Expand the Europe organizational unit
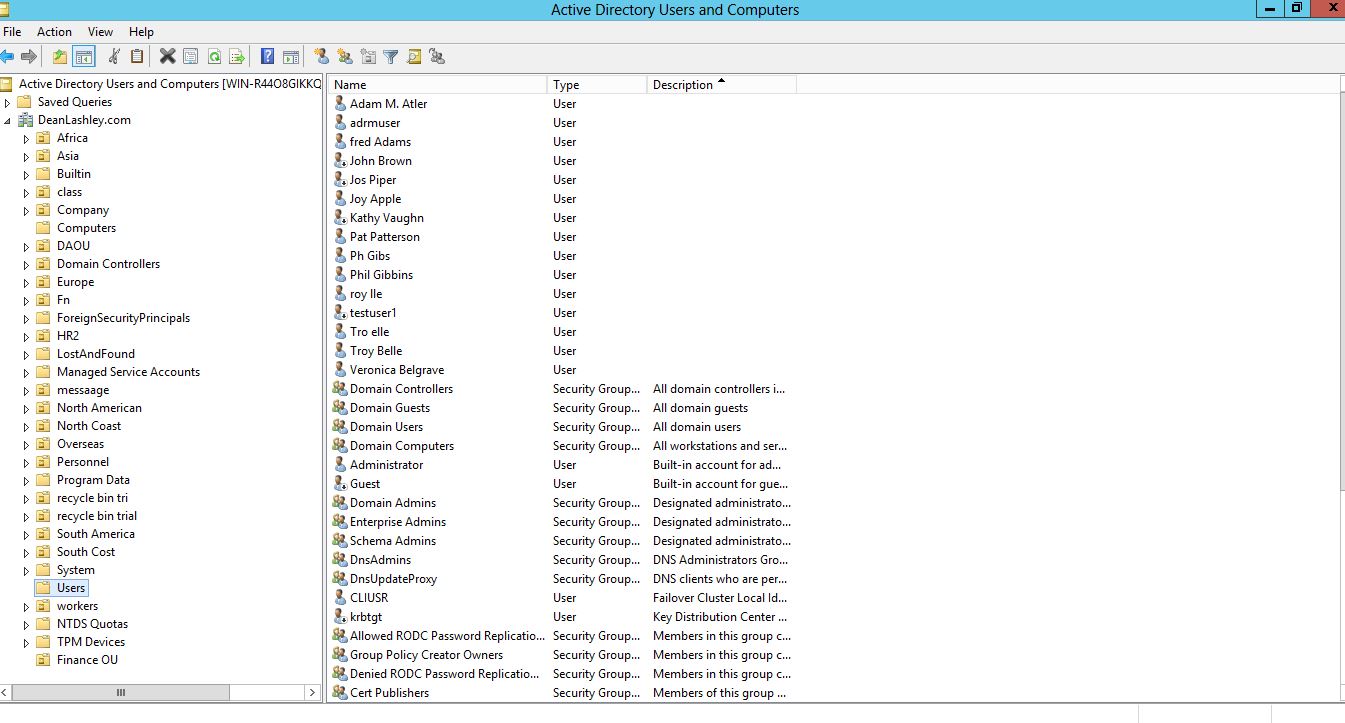Screen dimensions: 1345x723 [27, 282]
